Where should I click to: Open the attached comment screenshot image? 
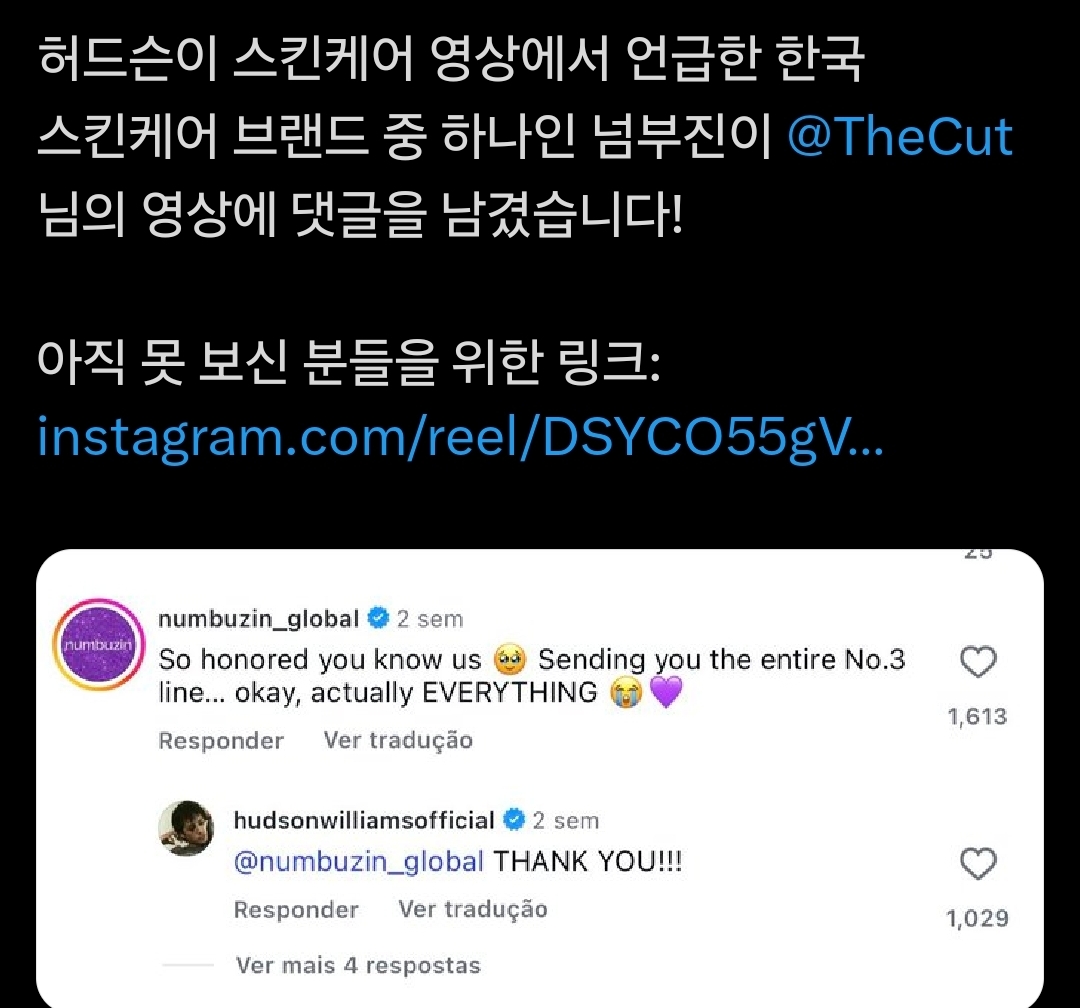540,780
